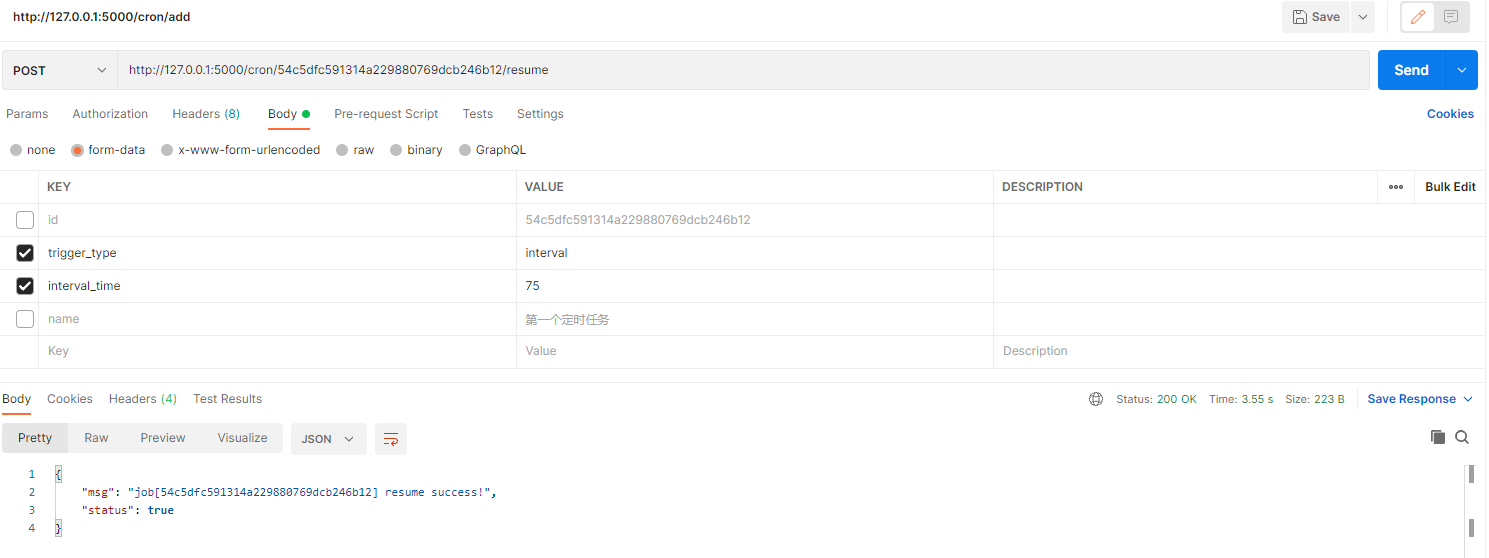Open the Settings tab
Viewport: 1489px width, 558px height.
coord(540,114)
